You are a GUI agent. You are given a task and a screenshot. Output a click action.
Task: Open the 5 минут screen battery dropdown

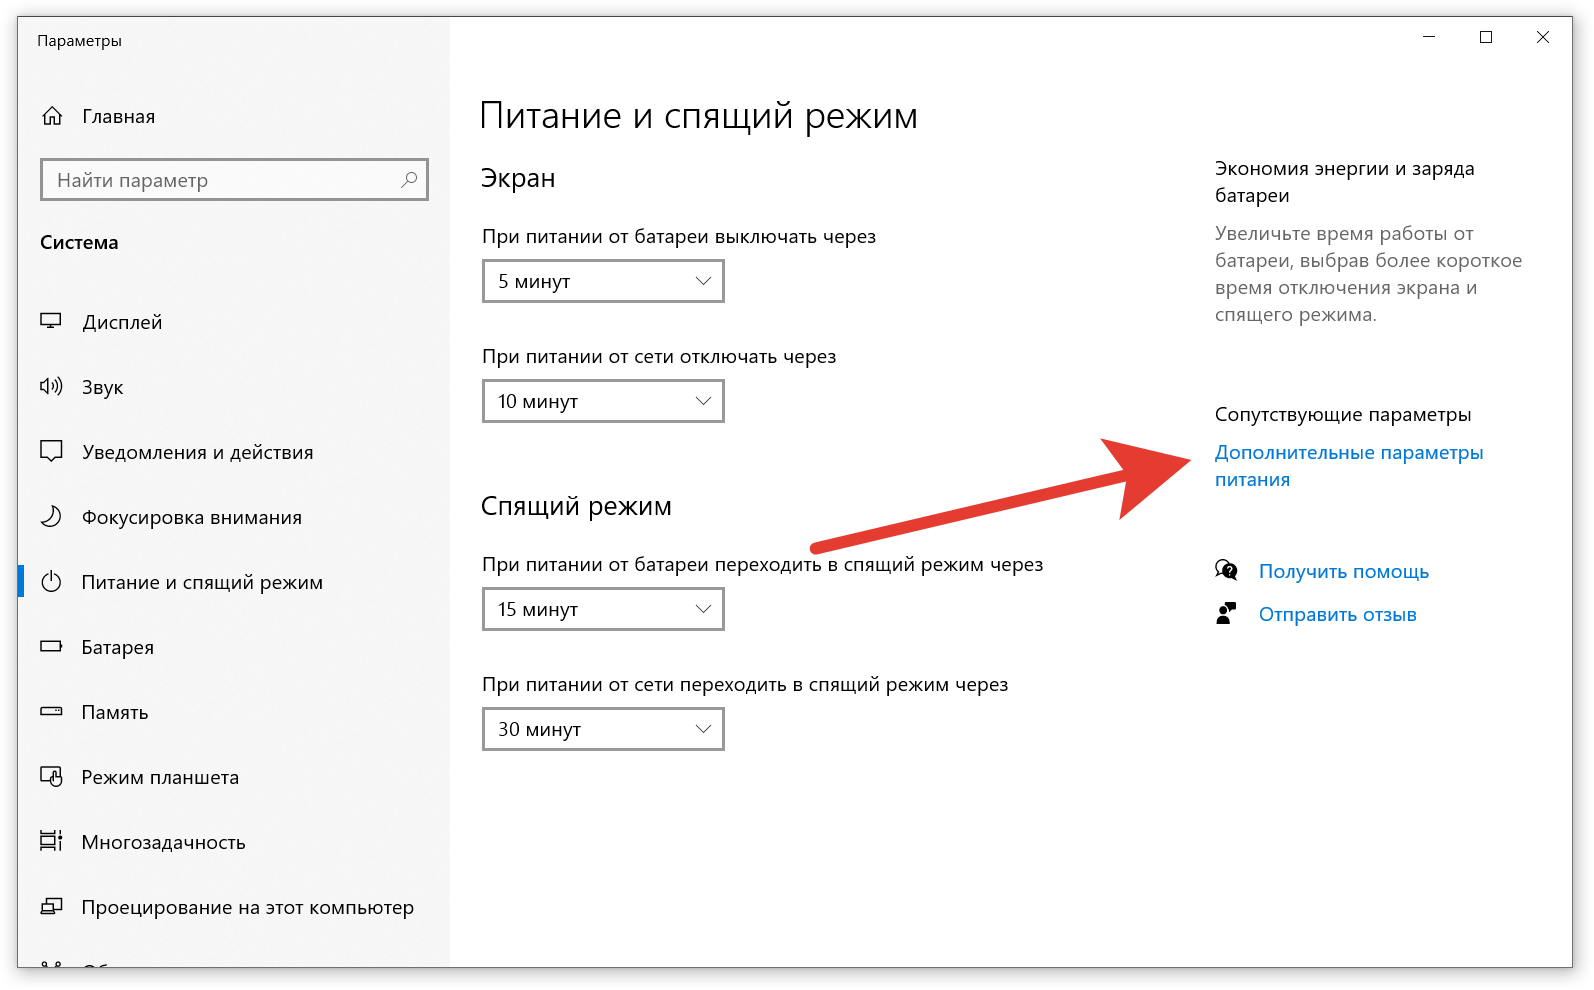coord(603,282)
